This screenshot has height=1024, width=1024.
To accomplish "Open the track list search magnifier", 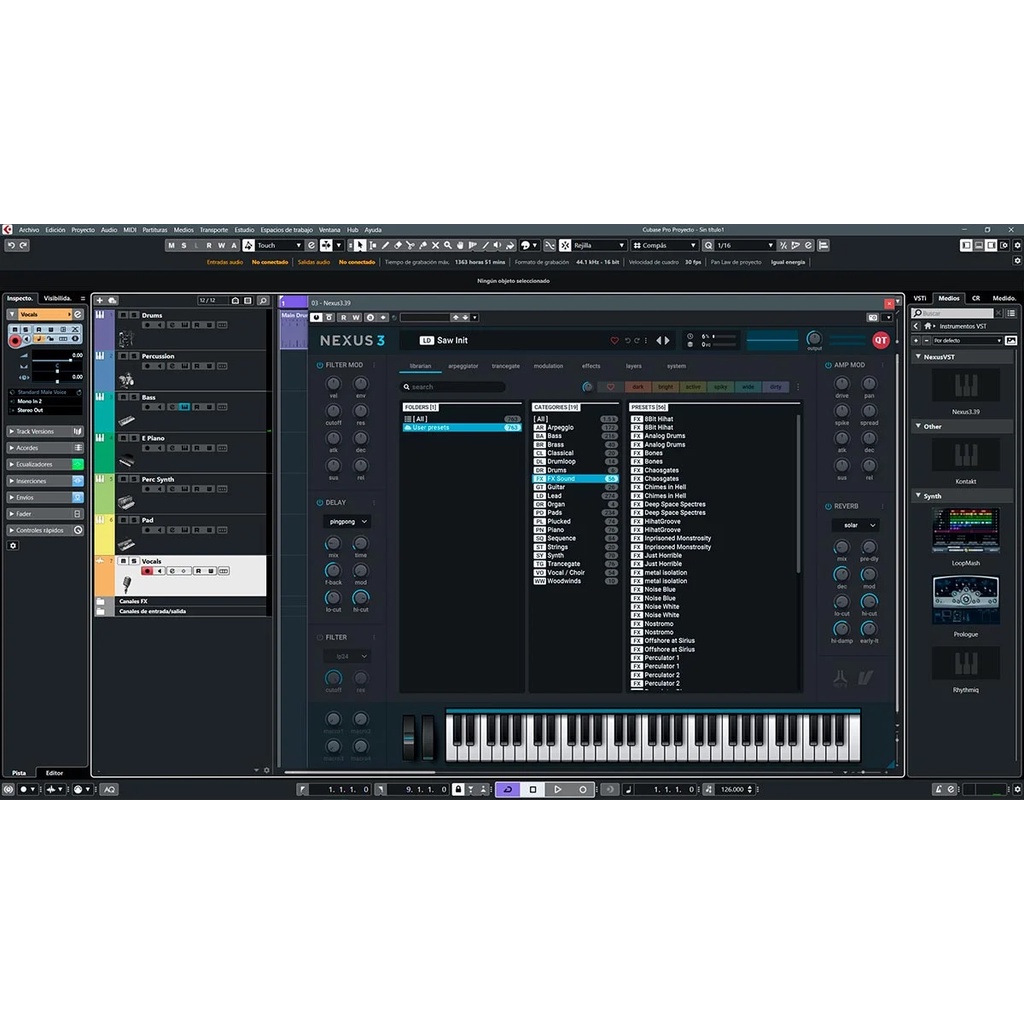I will 263,300.
